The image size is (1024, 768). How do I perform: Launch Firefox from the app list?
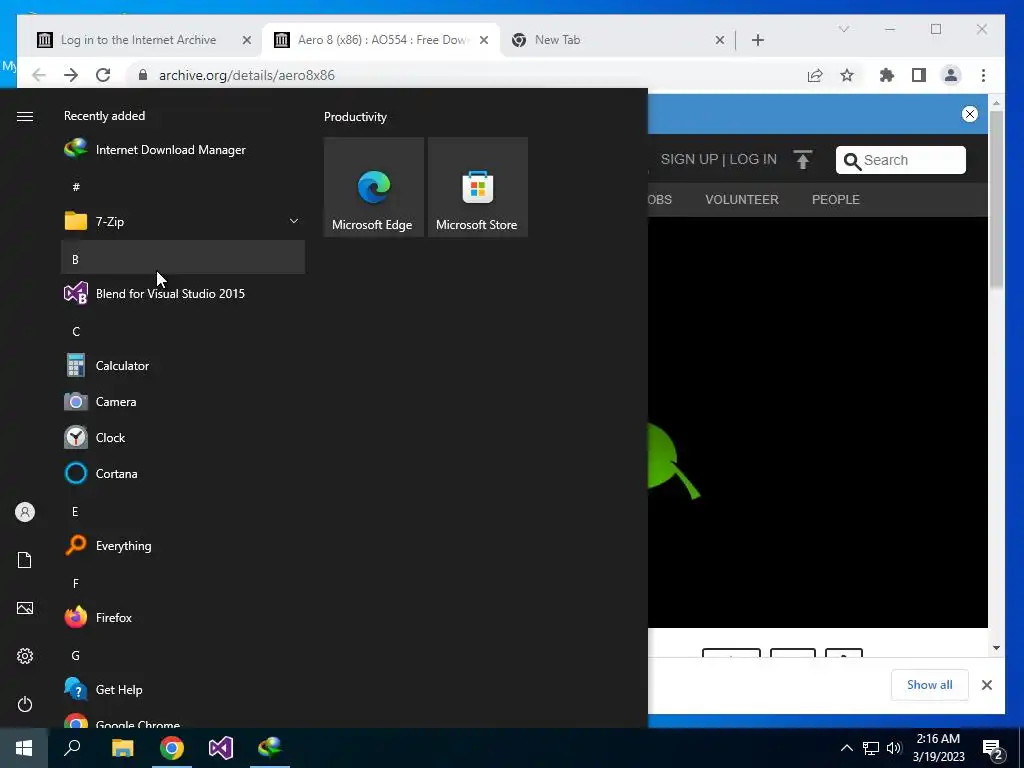tap(183, 617)
